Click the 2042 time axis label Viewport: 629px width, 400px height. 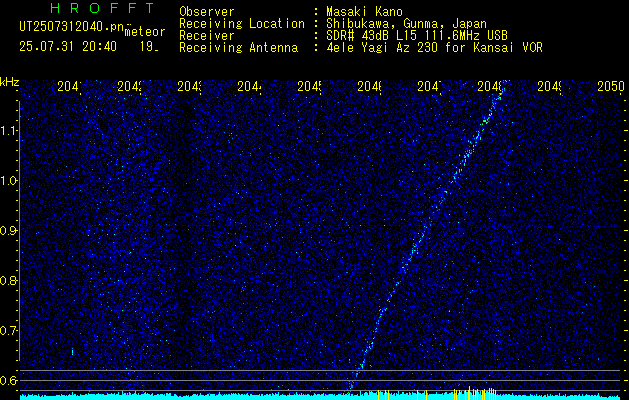(129, 86)
